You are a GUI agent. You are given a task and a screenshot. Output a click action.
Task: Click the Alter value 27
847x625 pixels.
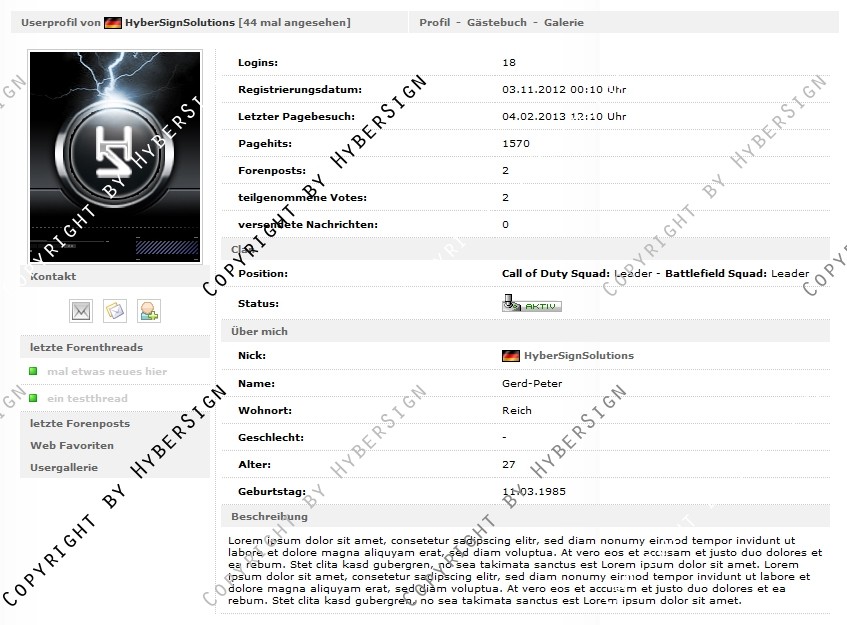pos(509,465)
